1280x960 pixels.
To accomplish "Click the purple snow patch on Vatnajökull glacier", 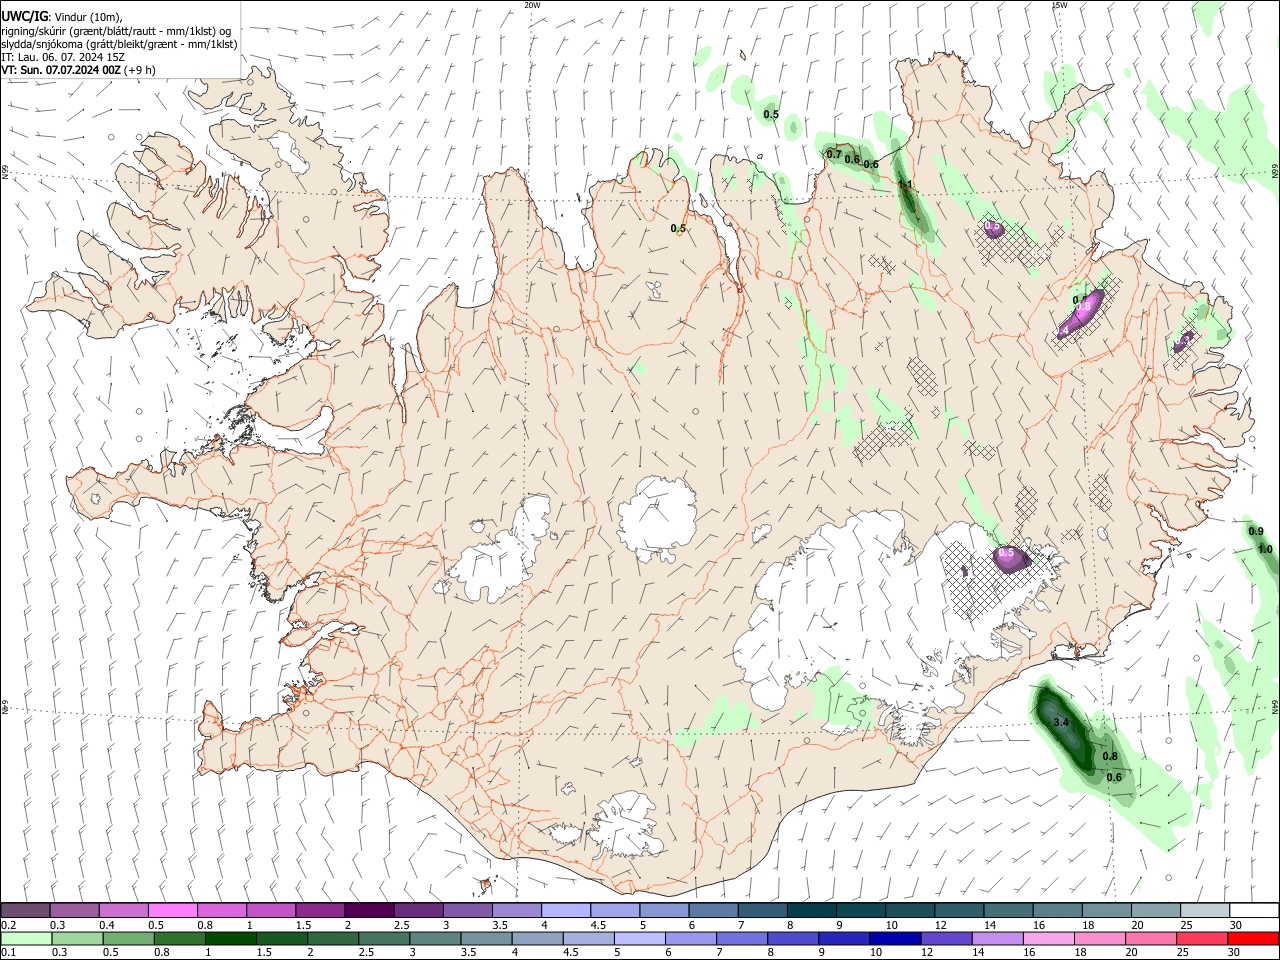I will [x=1010, y=557].
